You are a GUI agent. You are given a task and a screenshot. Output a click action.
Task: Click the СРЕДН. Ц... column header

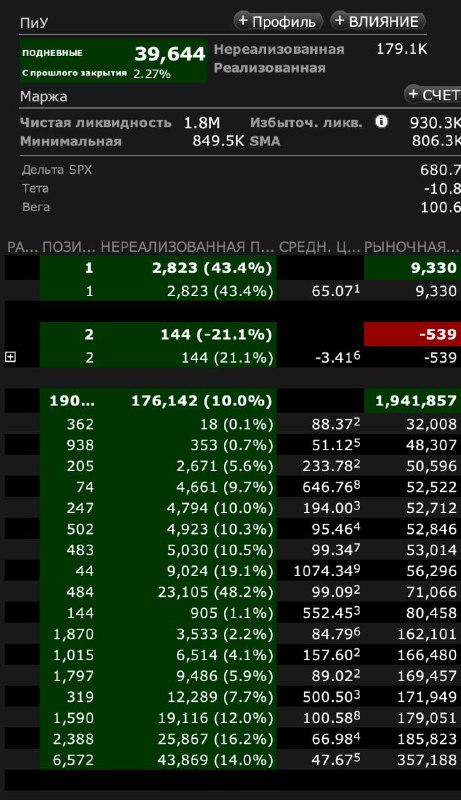[x=320, y=247]
